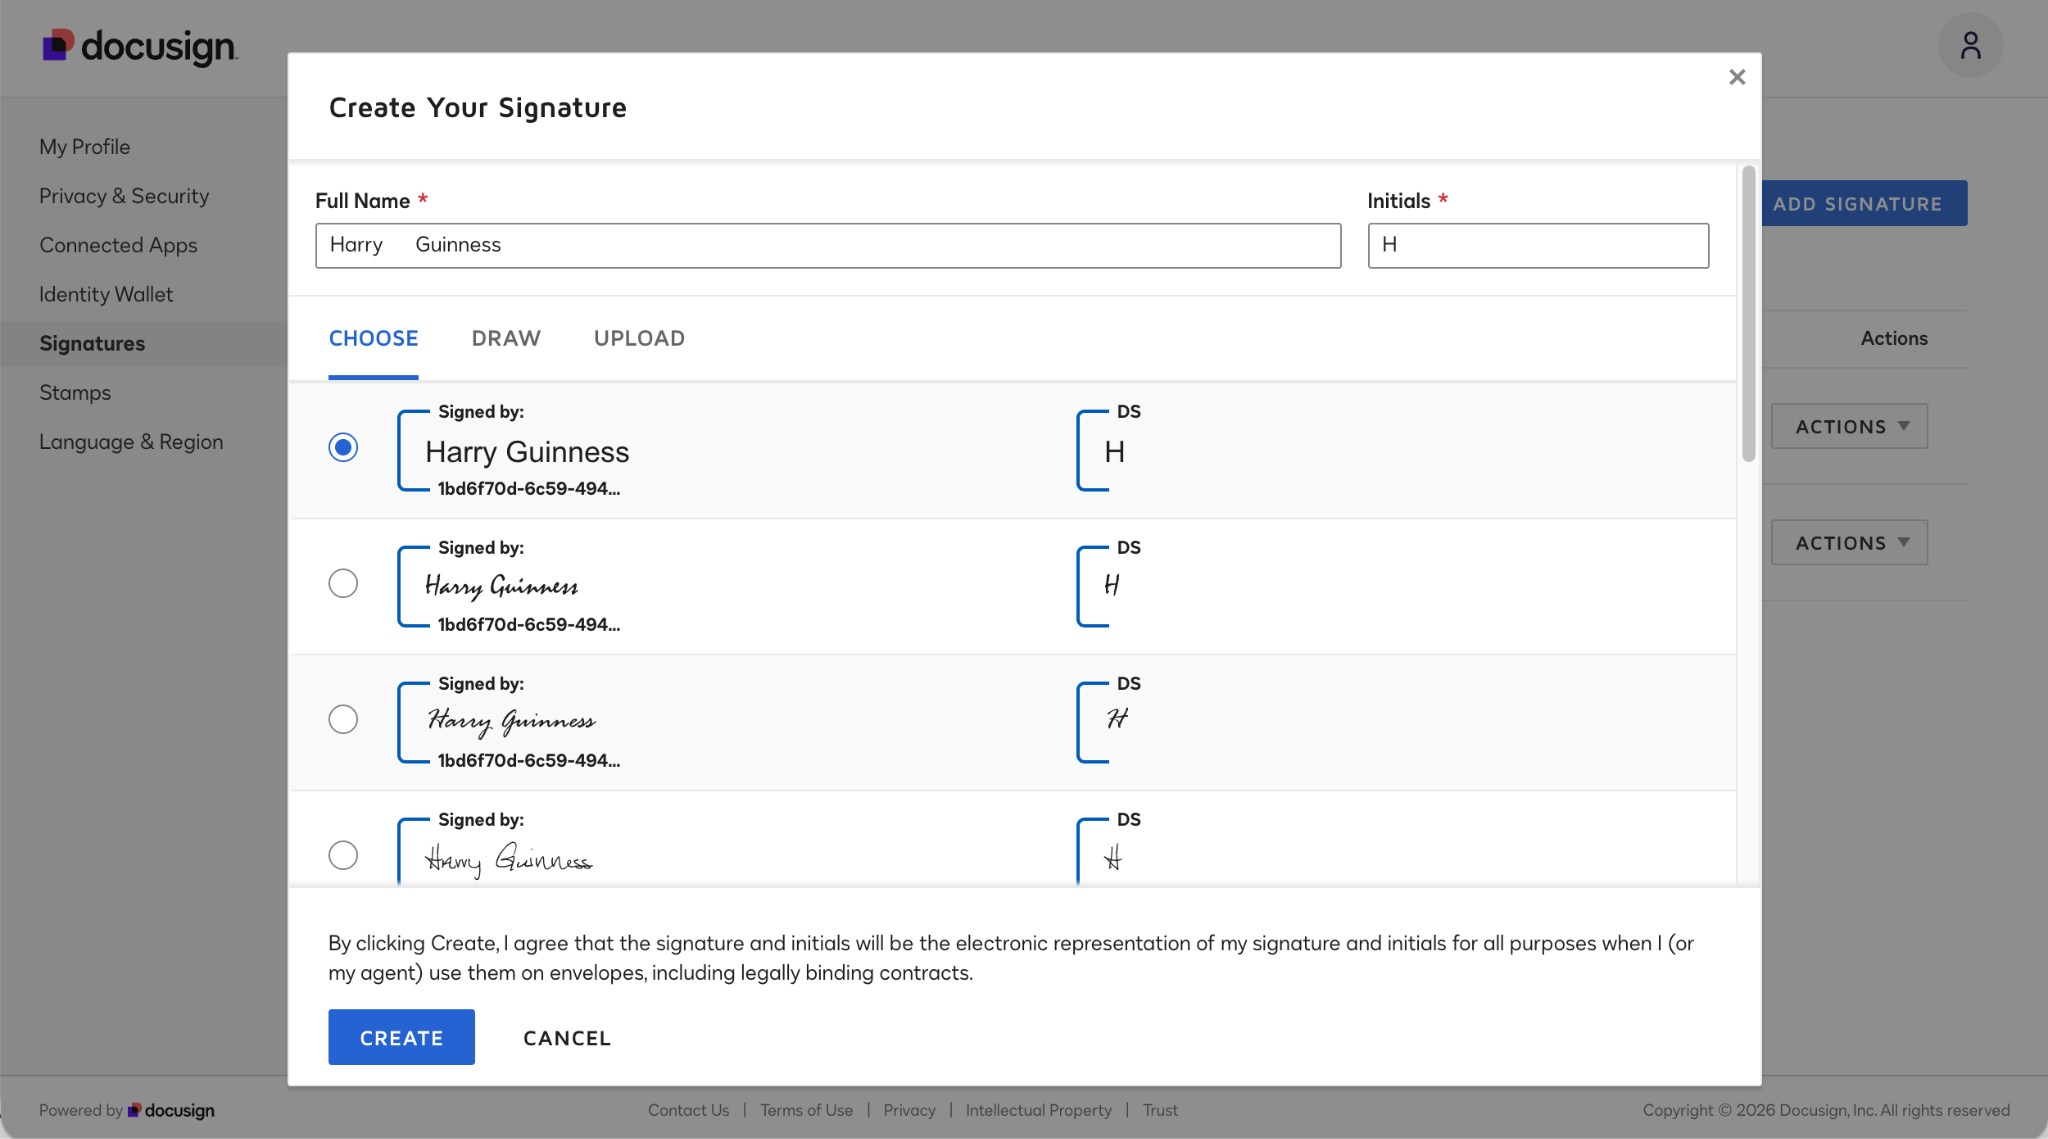Image resolution: width=2048 pixels, height=1139 pixels.
Task: Click the CANCEL button
Action: [567, 1038]
